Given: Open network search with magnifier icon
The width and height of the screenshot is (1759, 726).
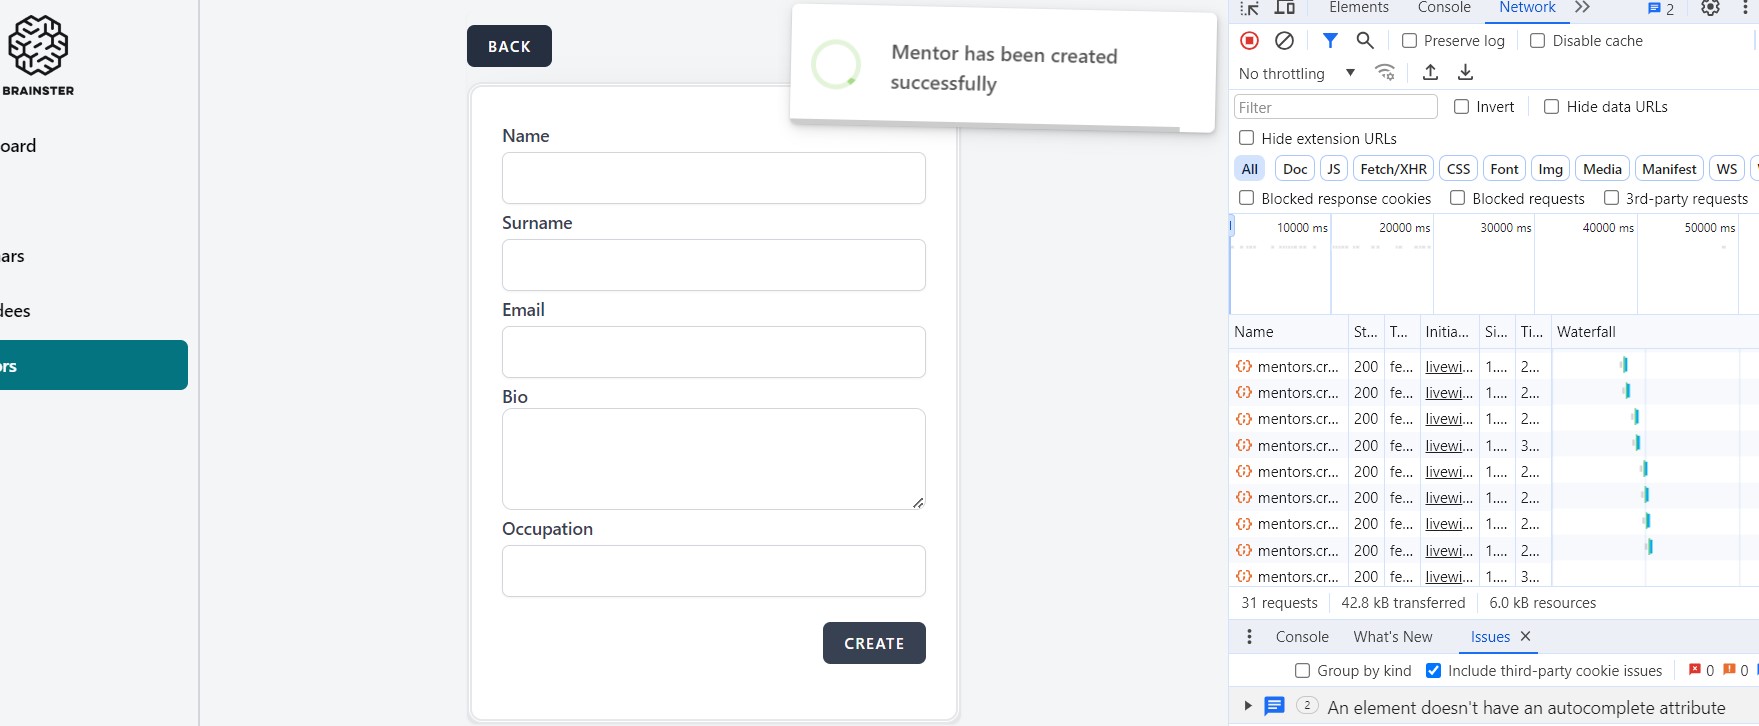Looking at the screenshot, I should point(1365,41).
